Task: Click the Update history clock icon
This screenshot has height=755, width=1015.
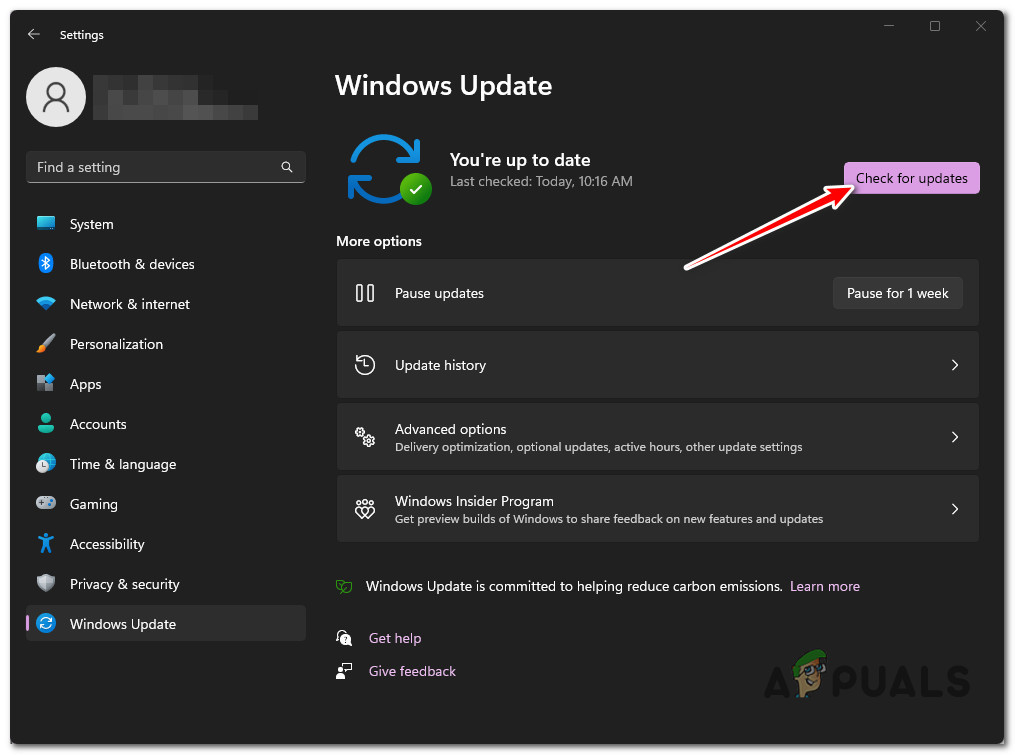Action: click(x=365, y=365)
